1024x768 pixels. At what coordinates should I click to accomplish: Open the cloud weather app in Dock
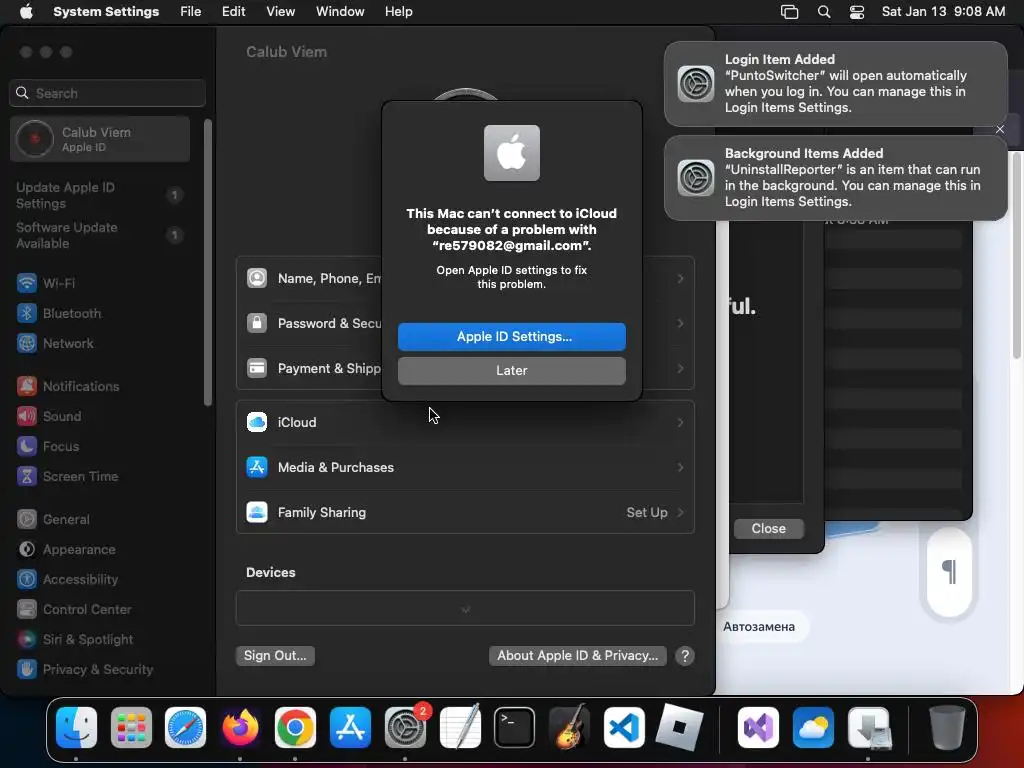(x=813, y=728)
